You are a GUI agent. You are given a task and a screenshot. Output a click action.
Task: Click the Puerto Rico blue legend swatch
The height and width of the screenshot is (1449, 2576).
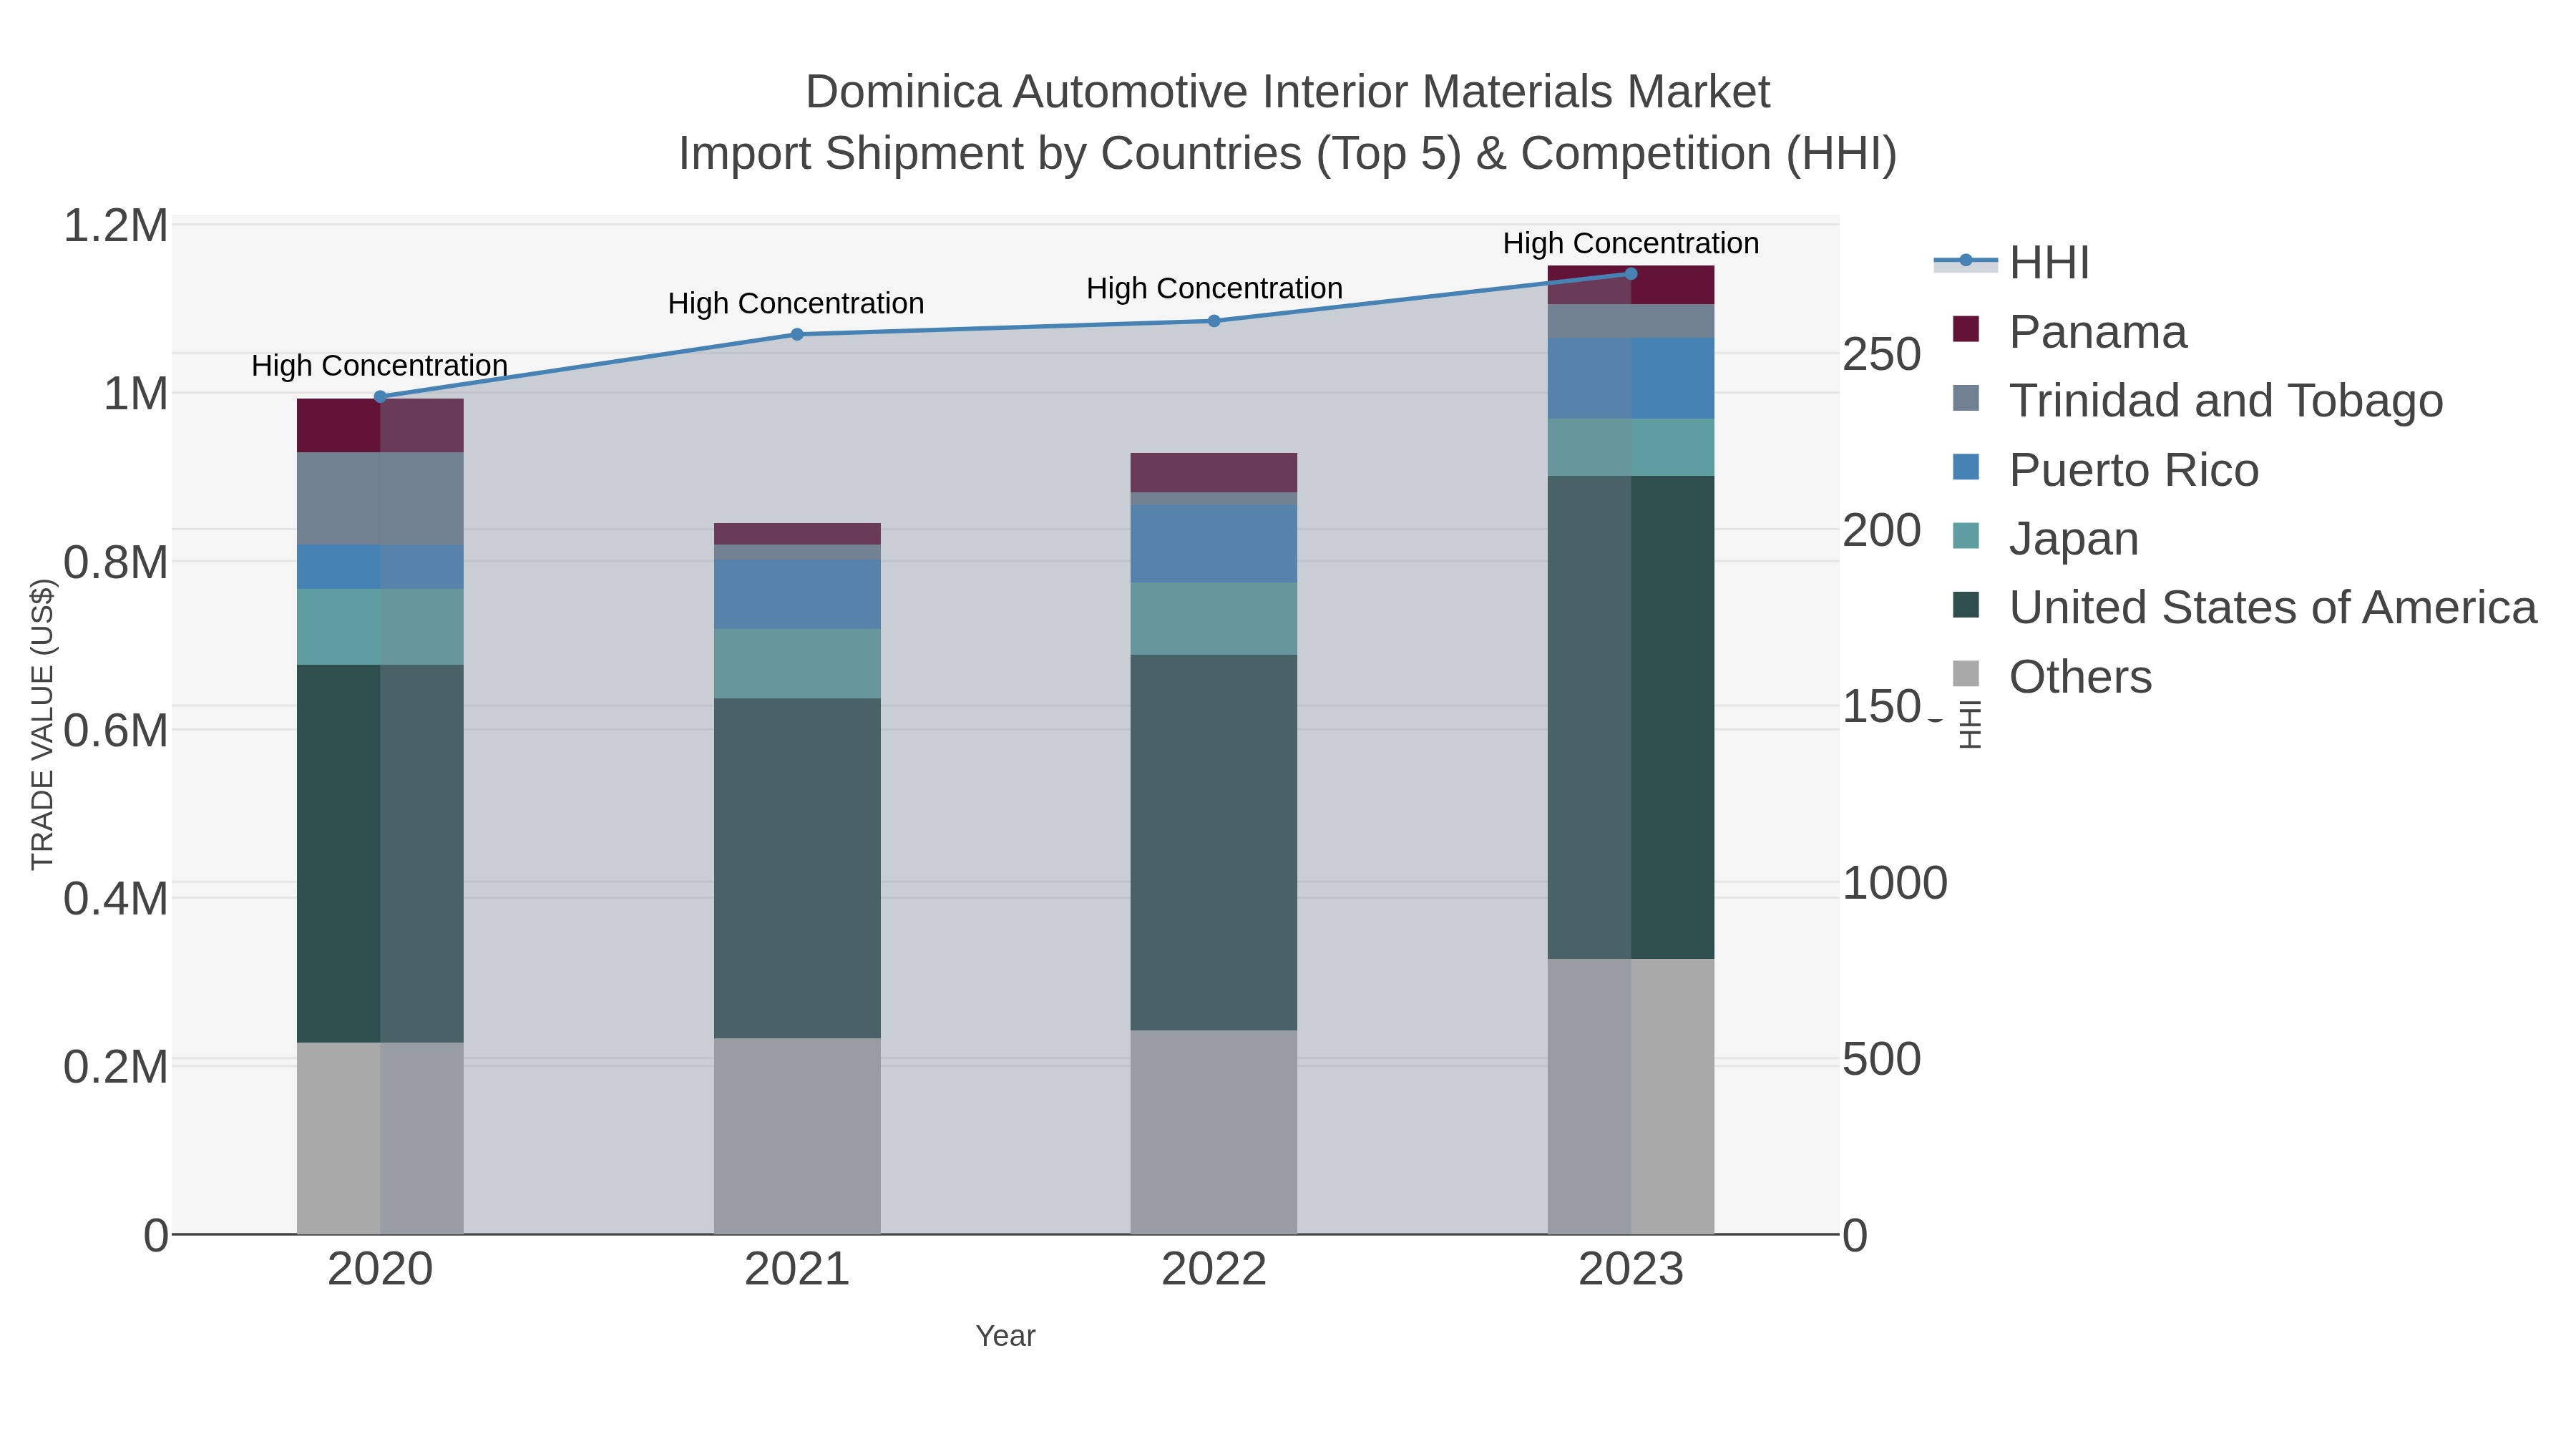1966,467
